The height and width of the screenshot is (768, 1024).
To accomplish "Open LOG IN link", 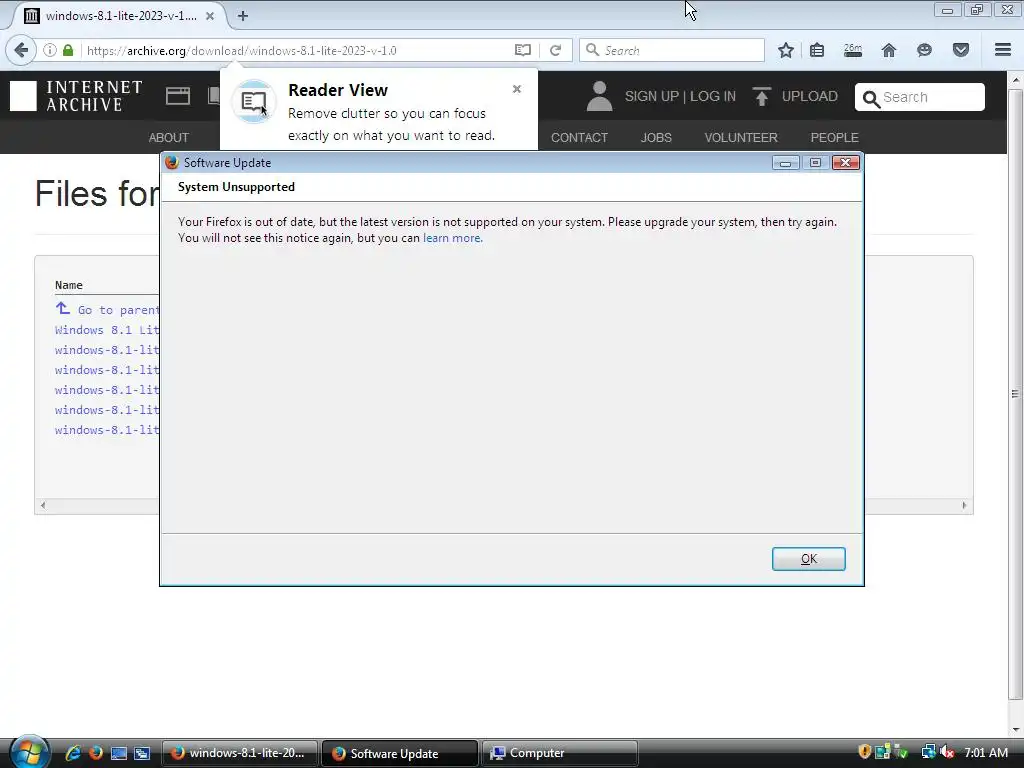I will tap(712, 96).
